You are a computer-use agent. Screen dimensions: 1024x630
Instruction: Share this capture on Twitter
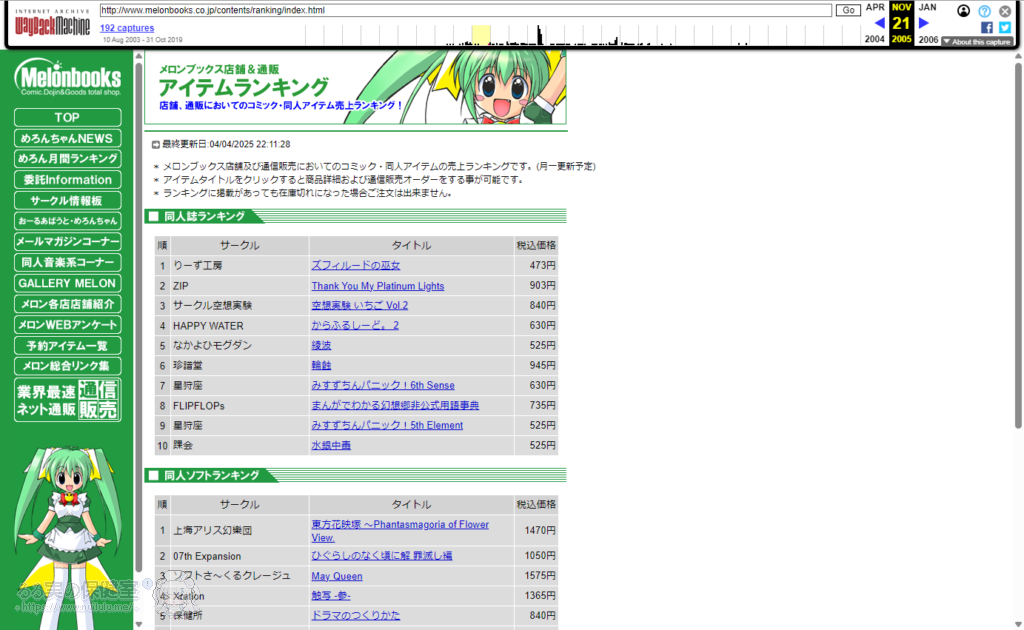coord(1004,28)
